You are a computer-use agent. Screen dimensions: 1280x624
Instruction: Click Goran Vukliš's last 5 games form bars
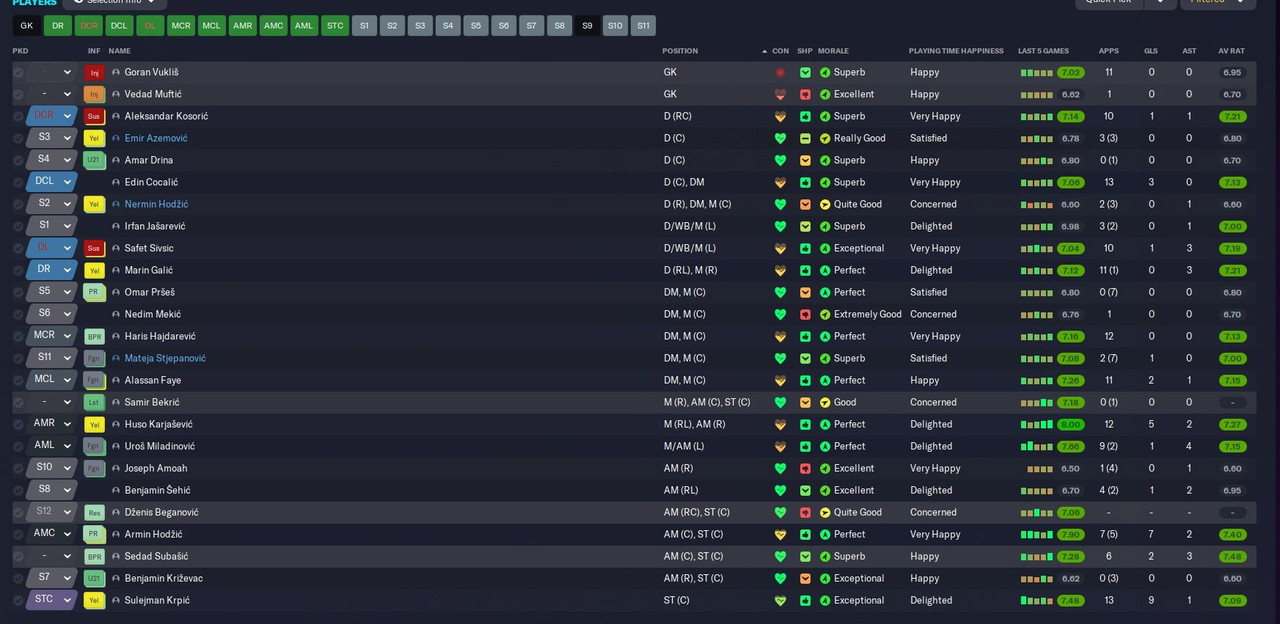tap(1036, 72)
